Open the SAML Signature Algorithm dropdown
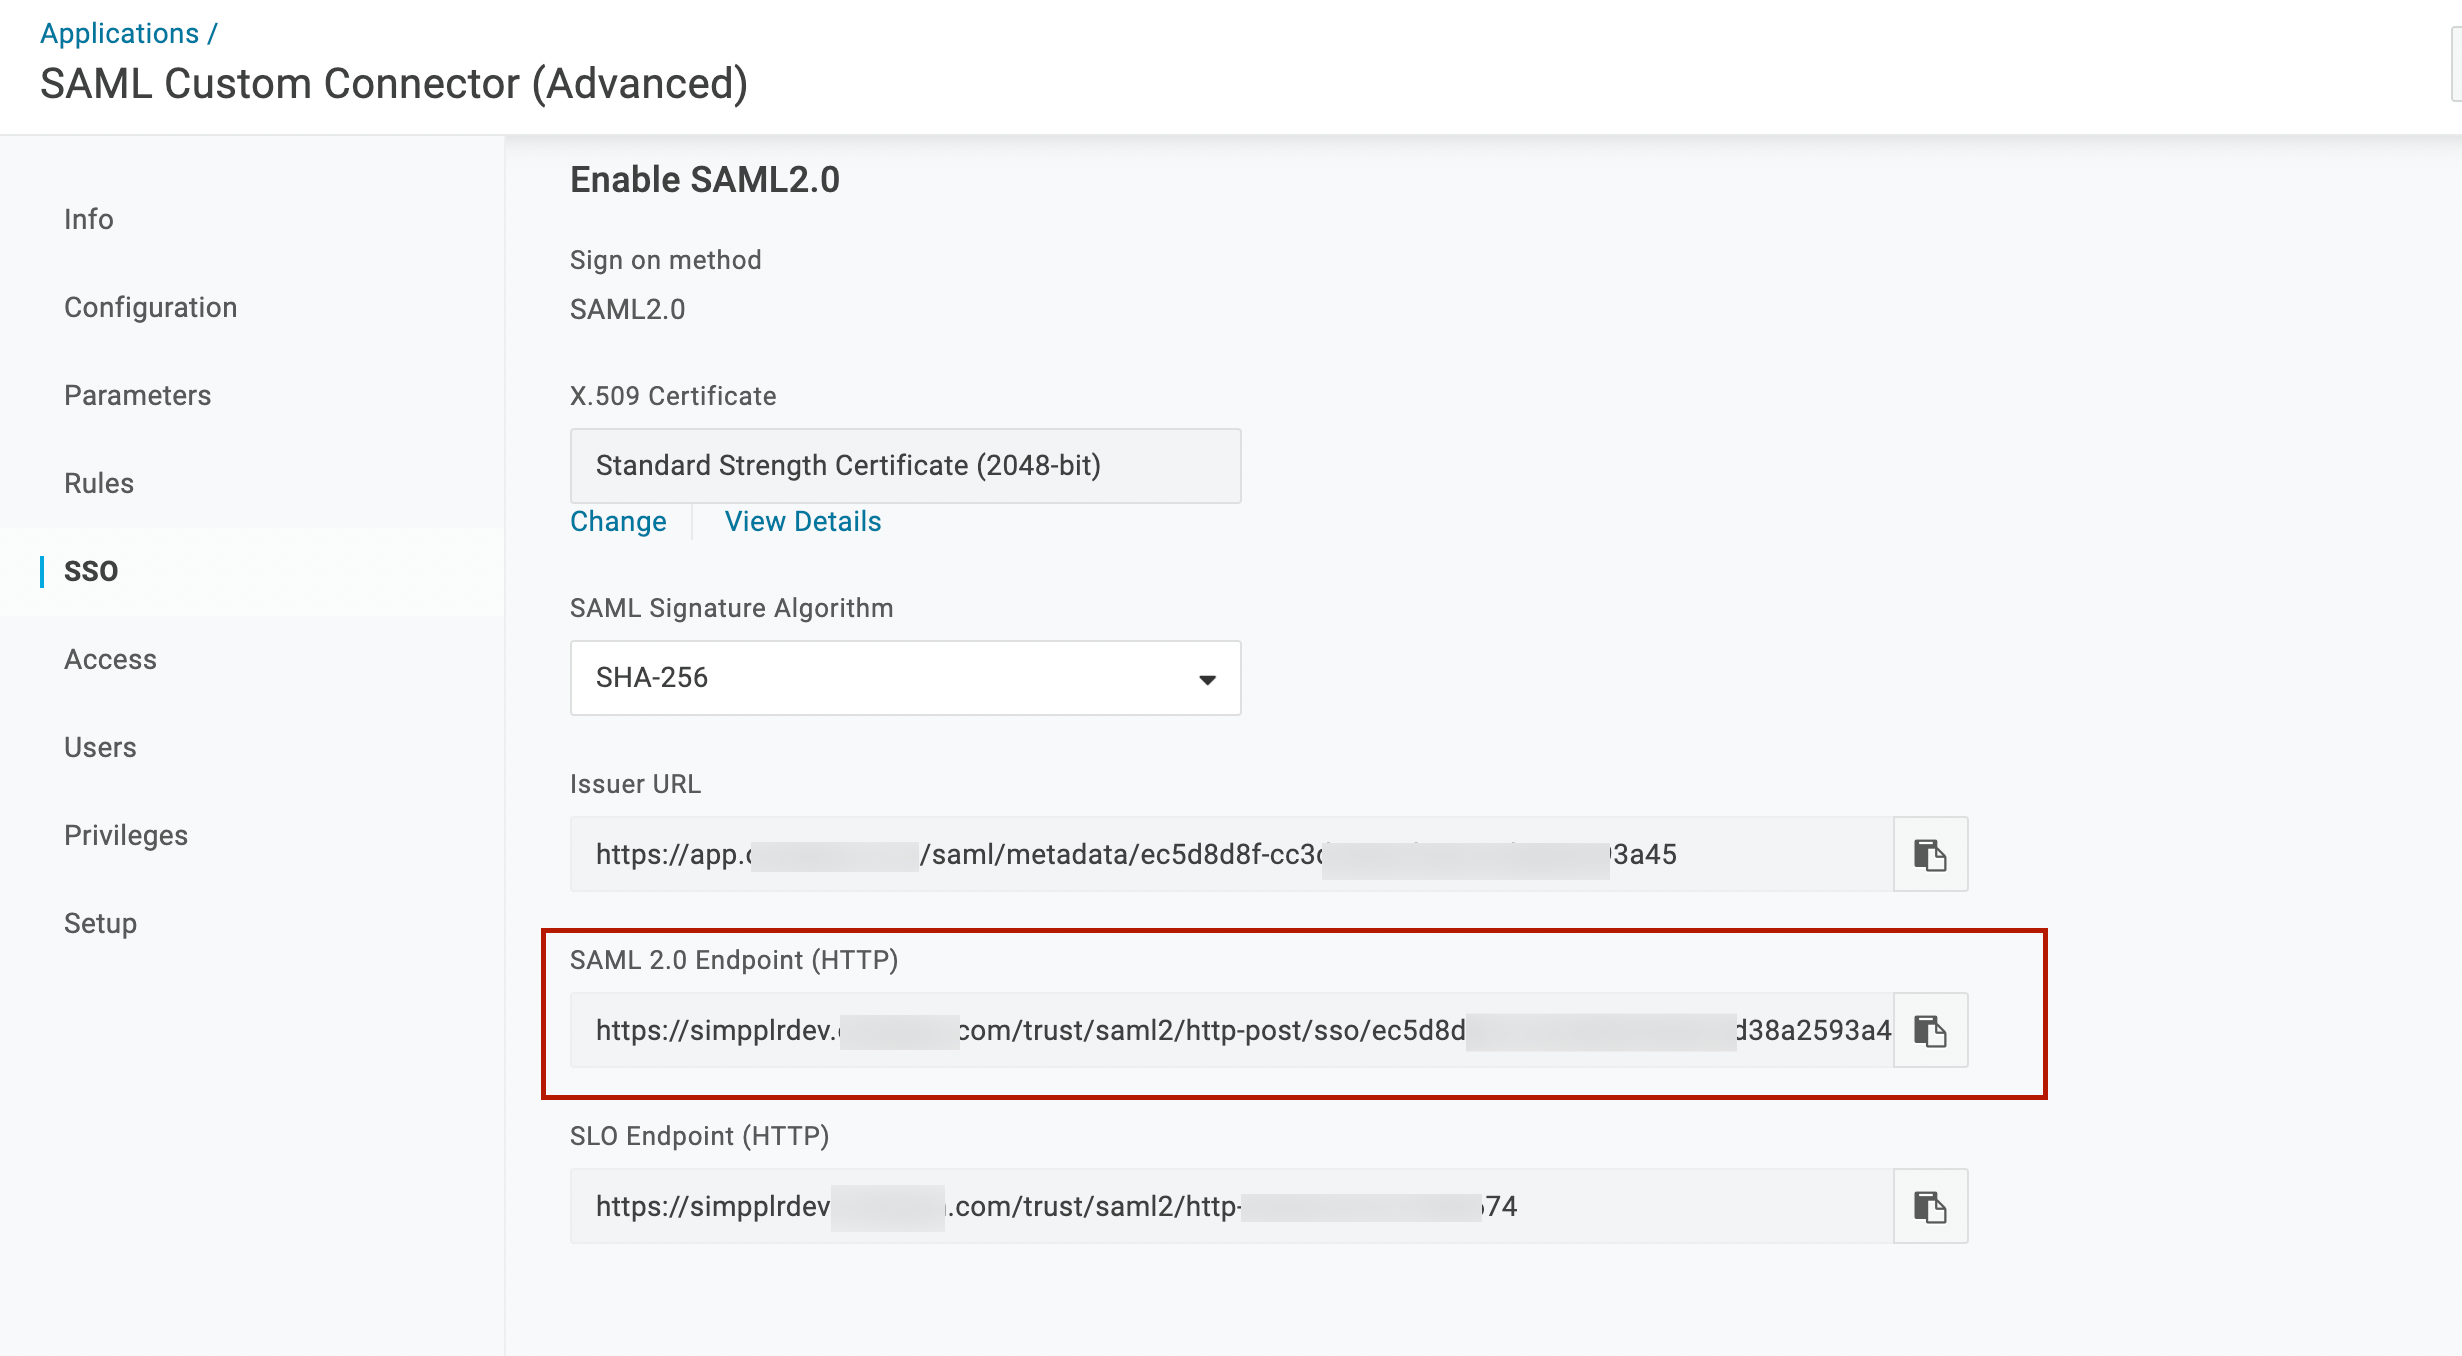Viewport: 2462px width, 1356px height. pos(904,678)
